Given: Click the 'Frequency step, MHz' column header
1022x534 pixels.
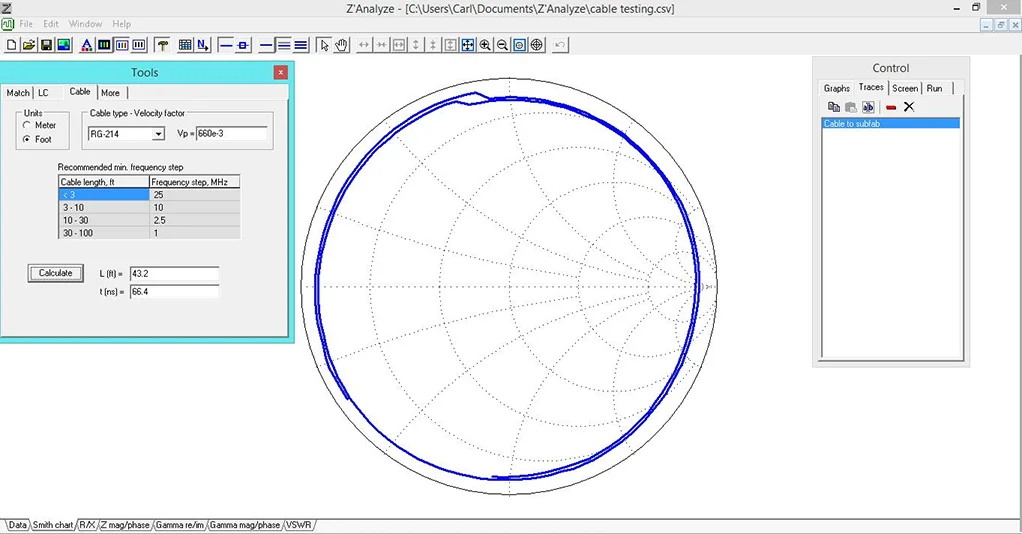Looking at the screenshot, I should (194, 182).
